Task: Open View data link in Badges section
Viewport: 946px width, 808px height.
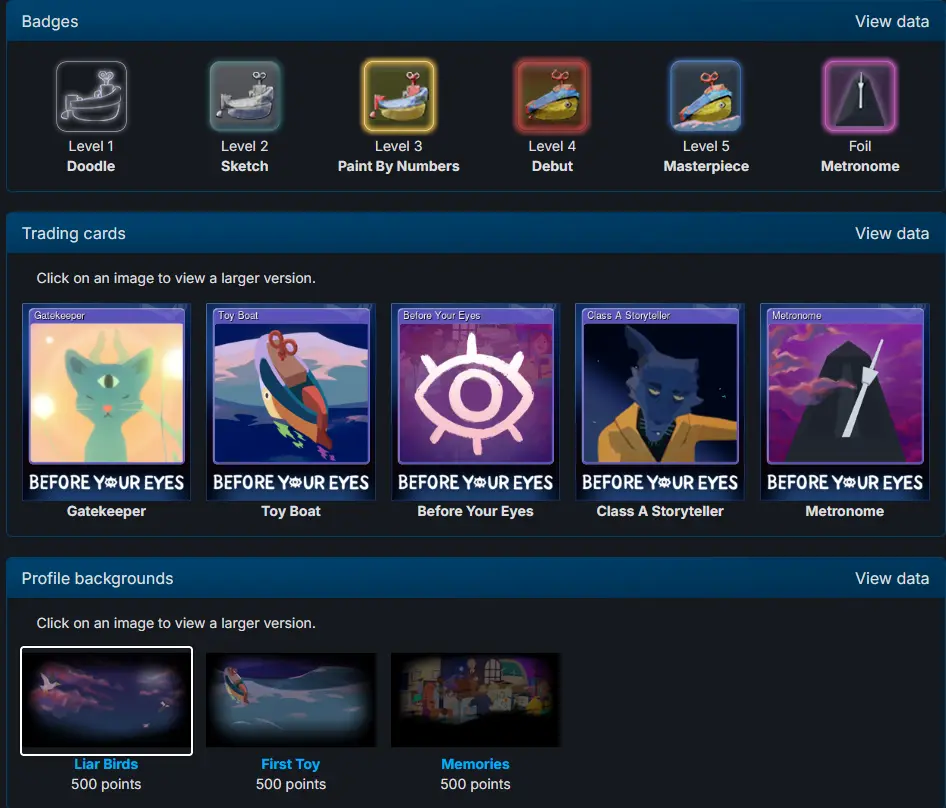Action: (x=892, y=22)
